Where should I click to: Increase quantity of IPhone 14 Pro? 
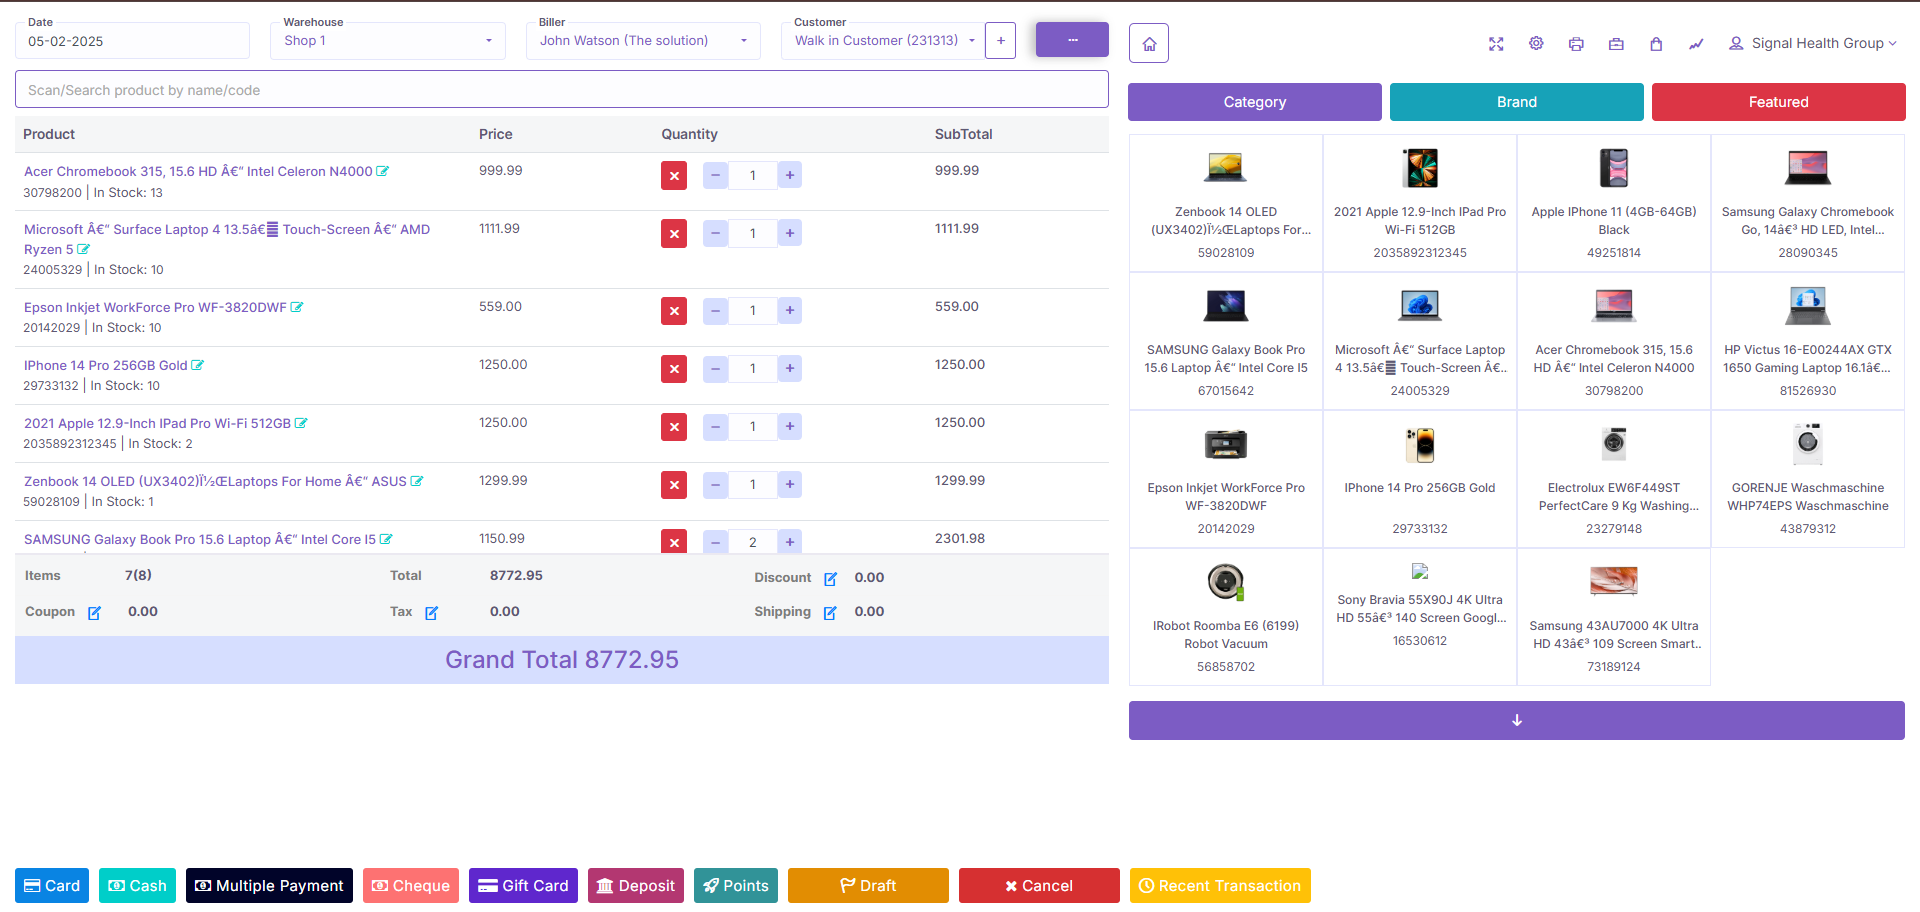(x=790, y=368)
